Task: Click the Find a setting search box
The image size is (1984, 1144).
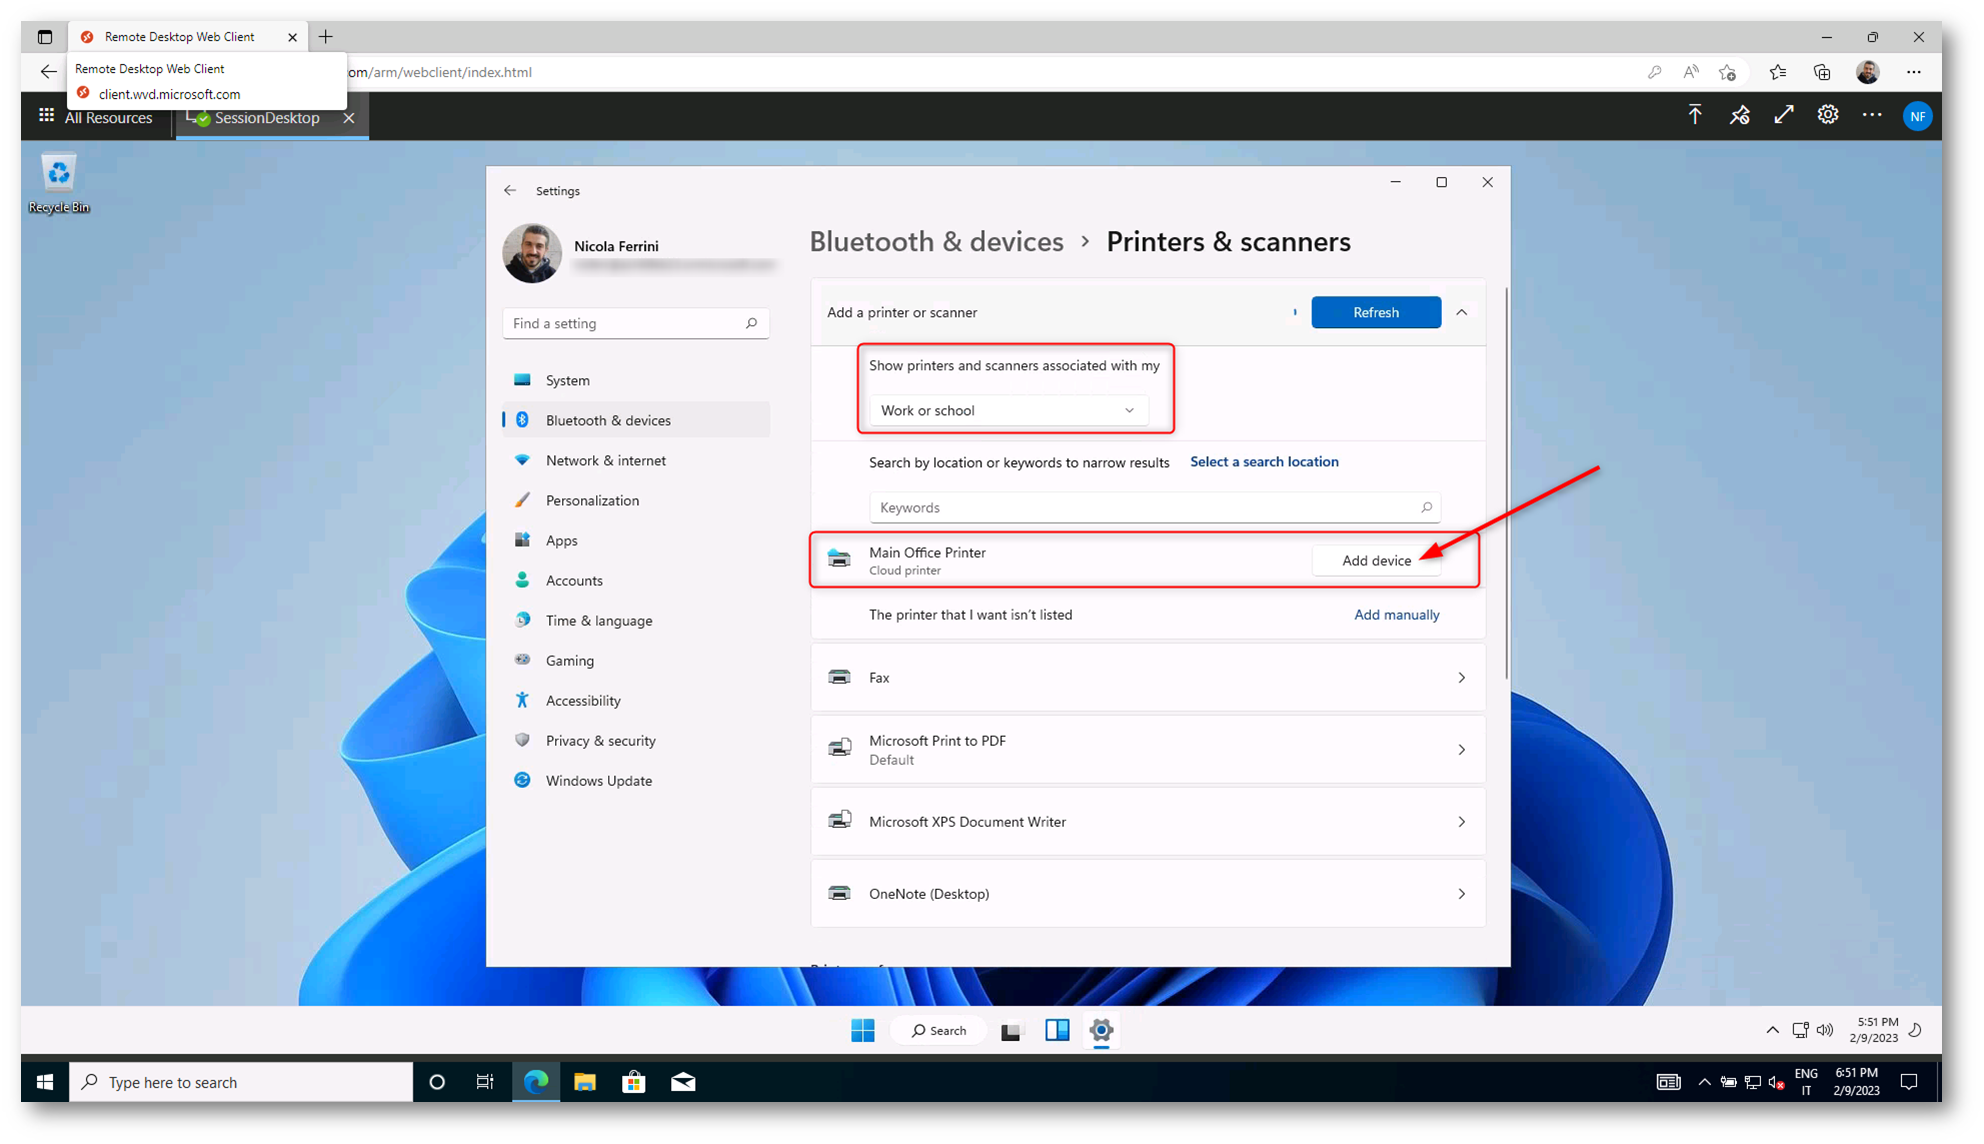Action: point(636,323)
